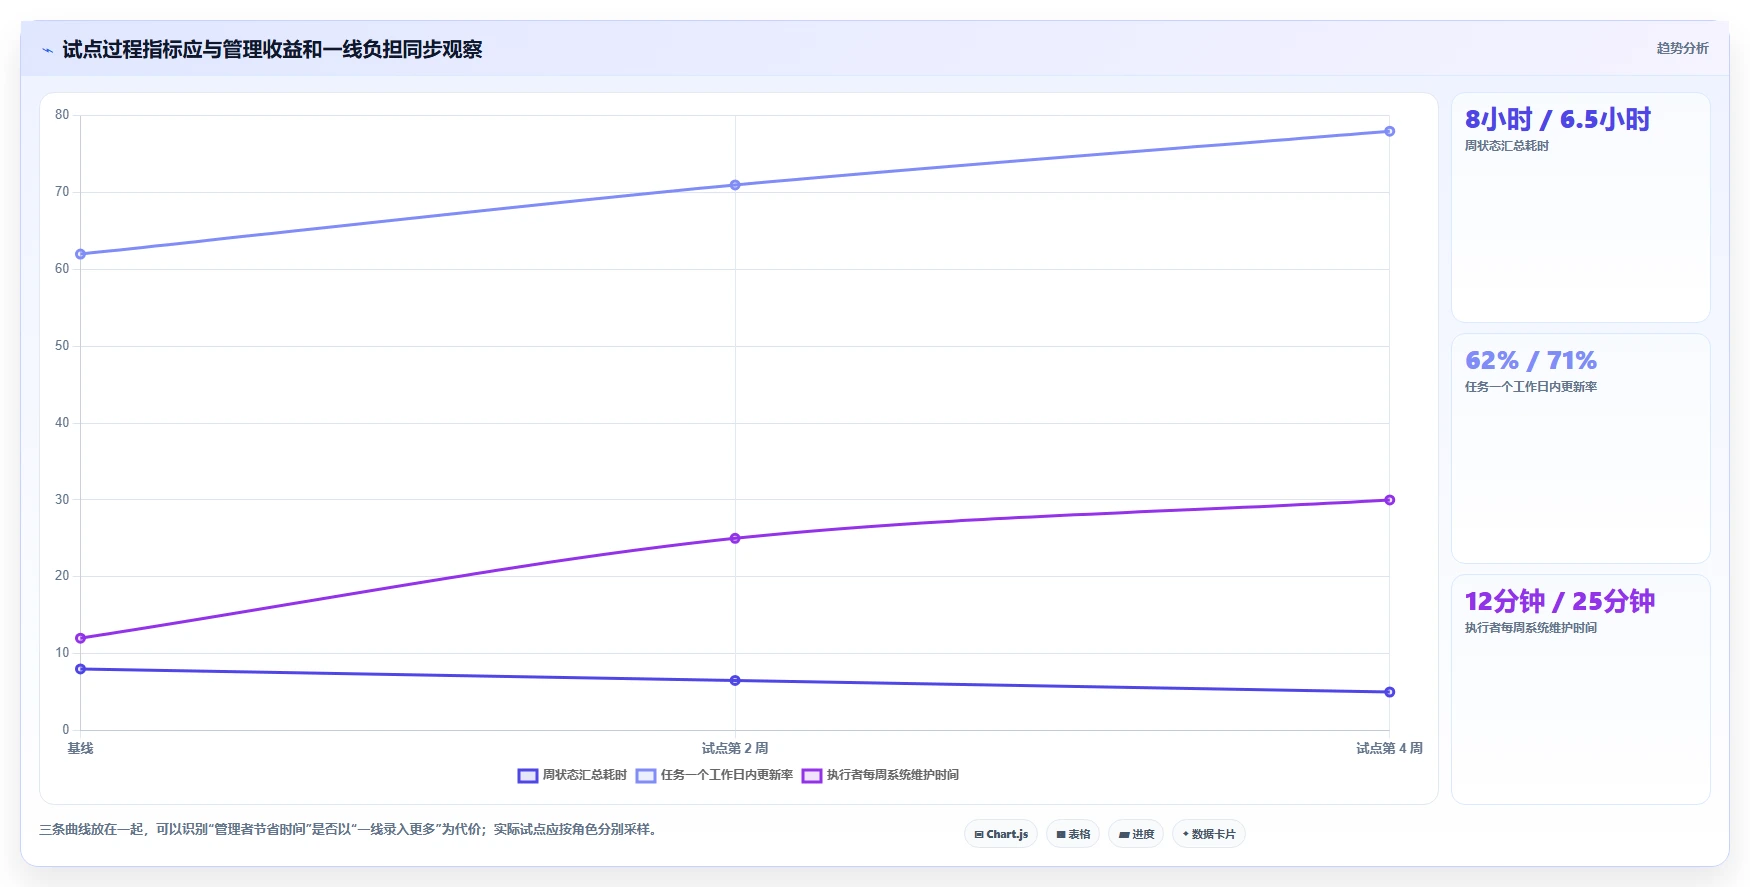Image resolution: width=1750 pixels, height=887 pixels.
Task: Click the 试点第 4 周 x-axis label
Action: pyautogui.click(x=1389, y=748)
